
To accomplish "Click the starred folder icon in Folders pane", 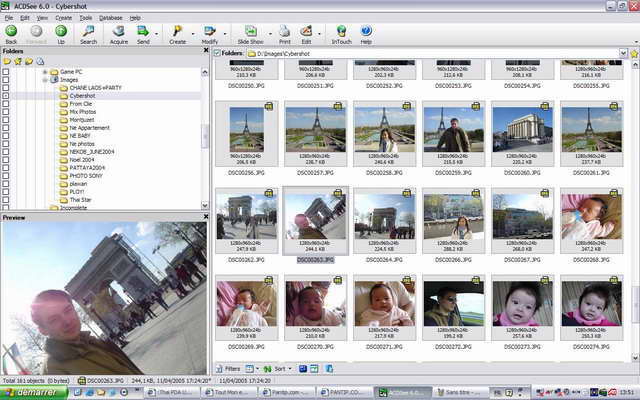I will [18, 62].
